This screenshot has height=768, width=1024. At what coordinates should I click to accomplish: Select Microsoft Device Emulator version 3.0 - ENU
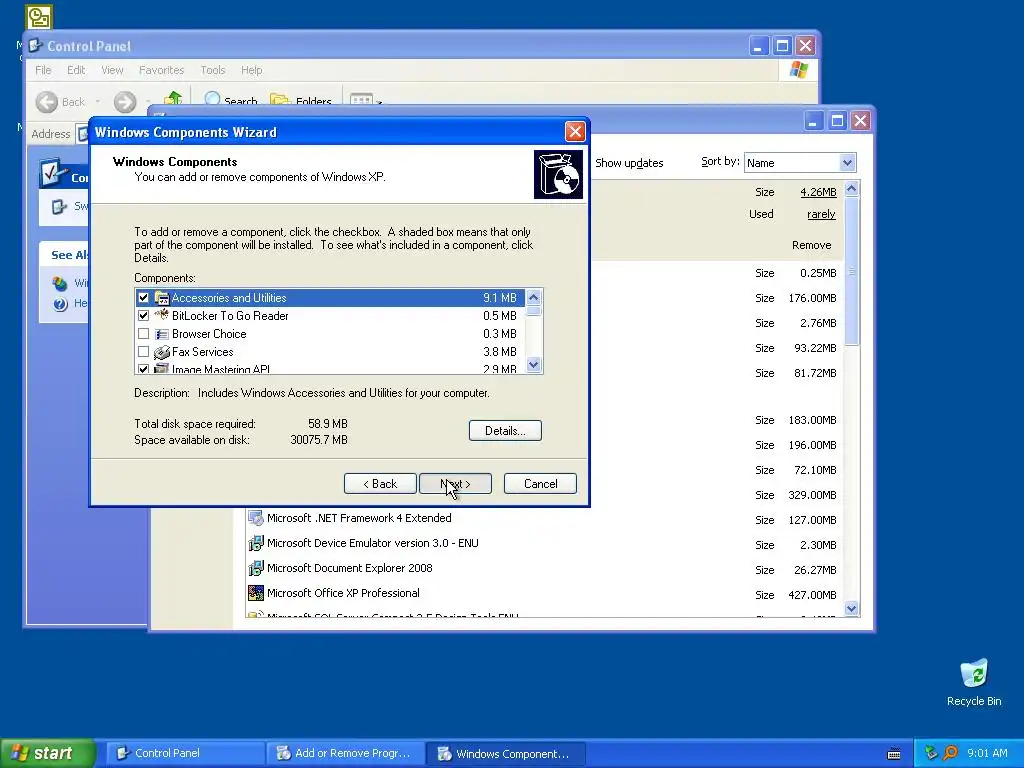tap(373, 543)
